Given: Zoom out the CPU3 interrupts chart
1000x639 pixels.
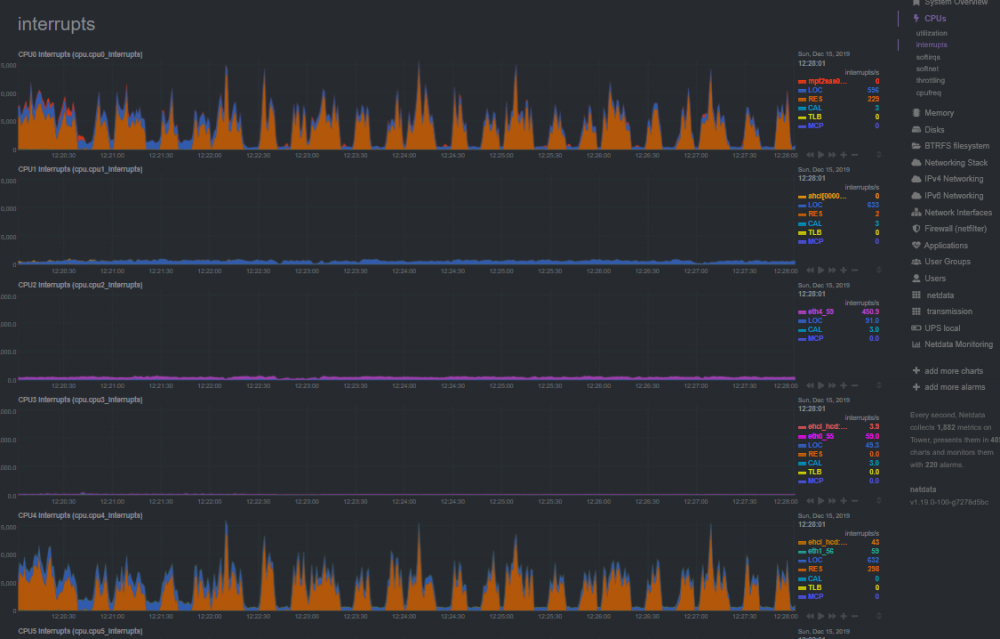Looking at the screenshot, I should pyautogui.click(x=855, y=501).
